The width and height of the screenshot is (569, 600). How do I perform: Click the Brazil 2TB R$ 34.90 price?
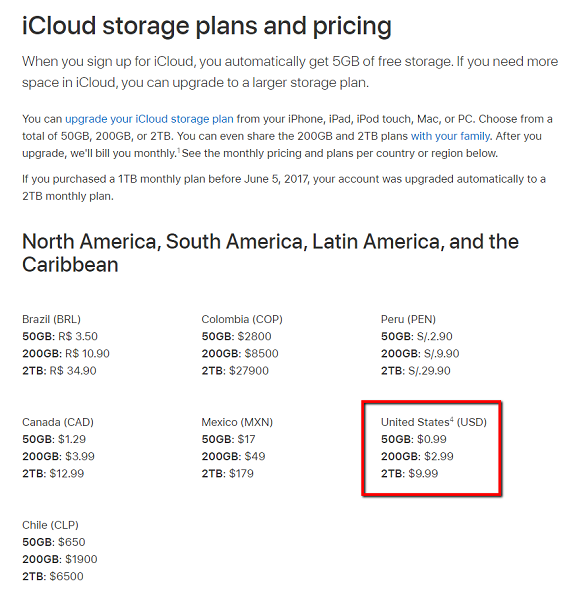(59, 371)
